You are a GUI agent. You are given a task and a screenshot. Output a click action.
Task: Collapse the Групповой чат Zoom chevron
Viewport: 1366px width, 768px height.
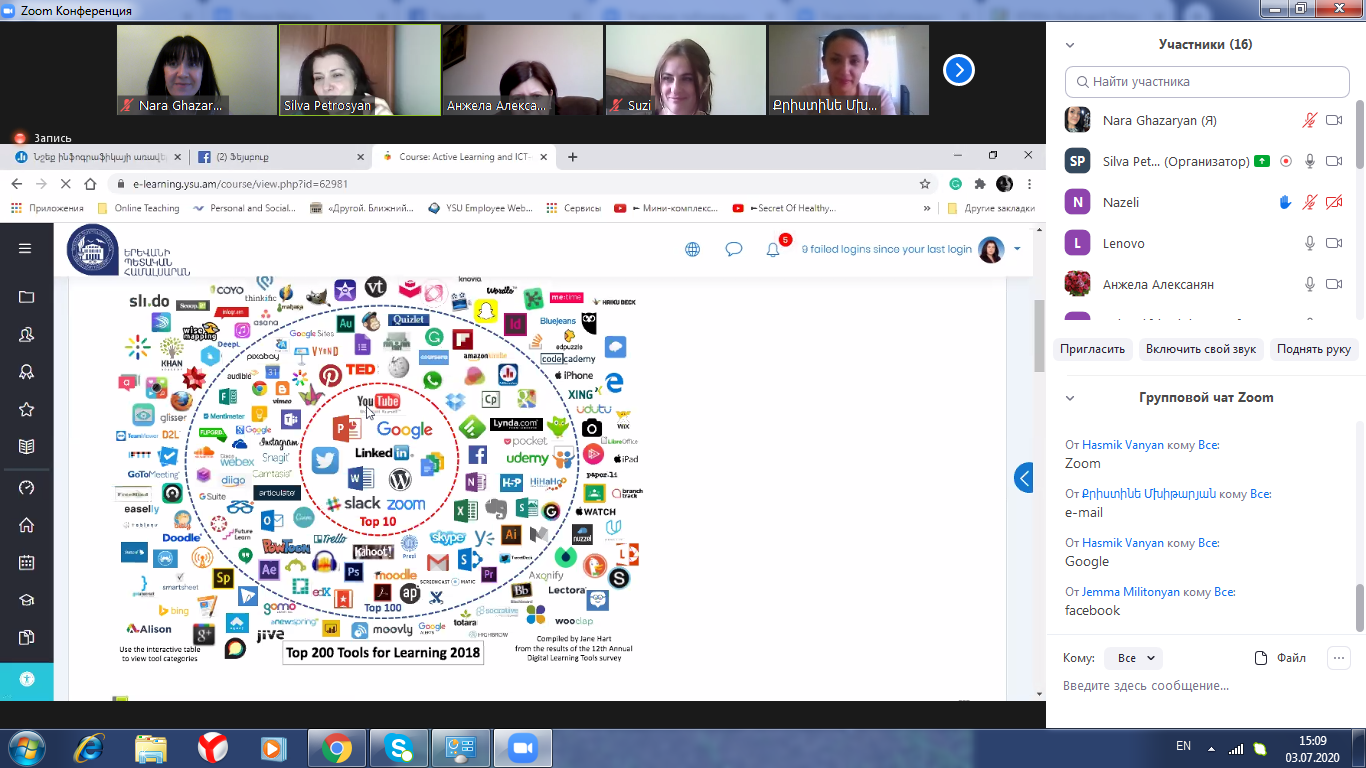coord(1070,398)
